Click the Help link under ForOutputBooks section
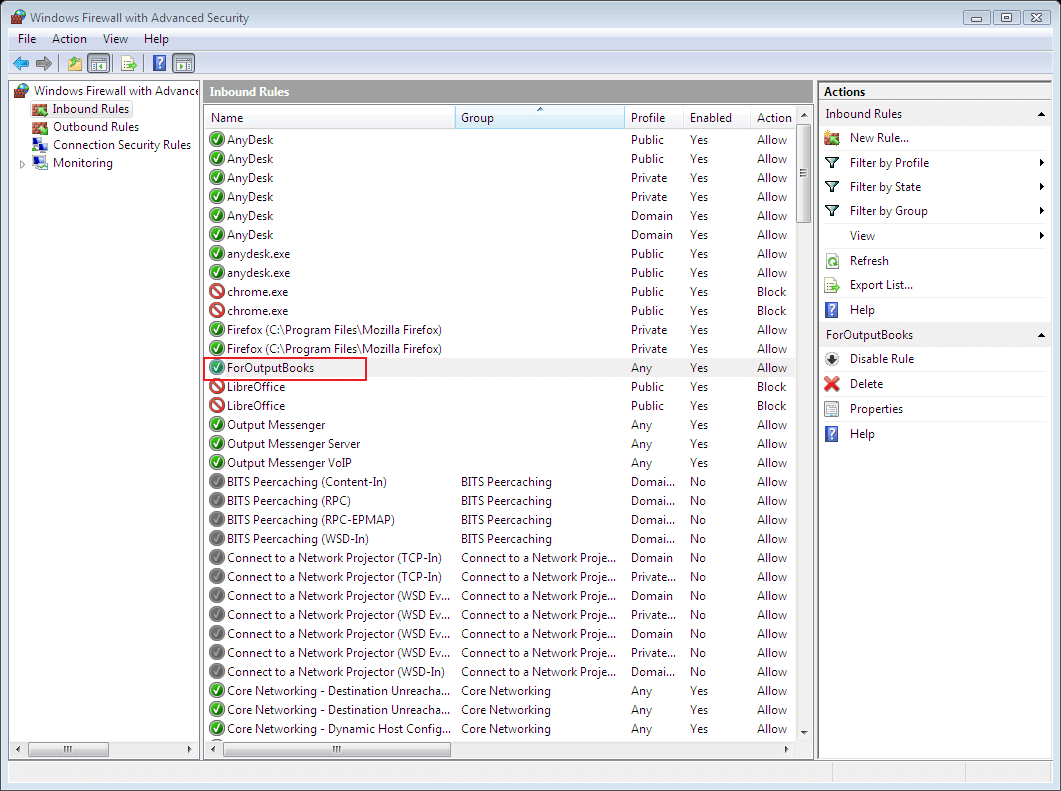 click(x=862, y=434)
